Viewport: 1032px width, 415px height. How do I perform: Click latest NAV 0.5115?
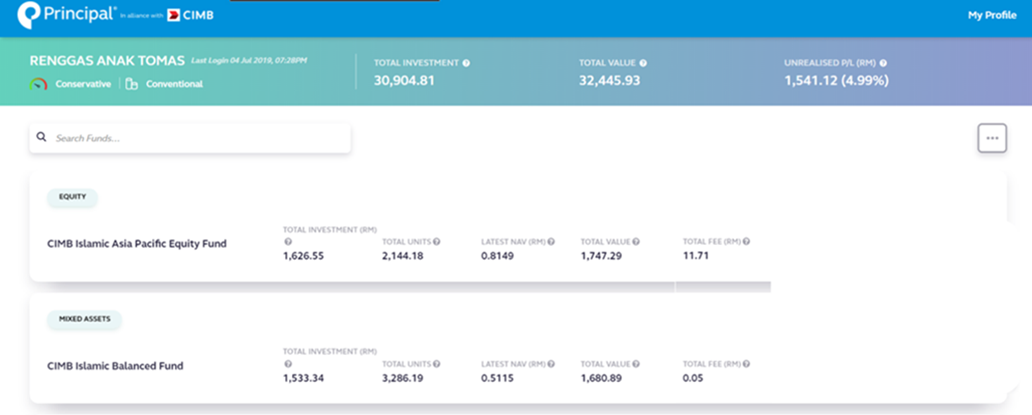498,378
